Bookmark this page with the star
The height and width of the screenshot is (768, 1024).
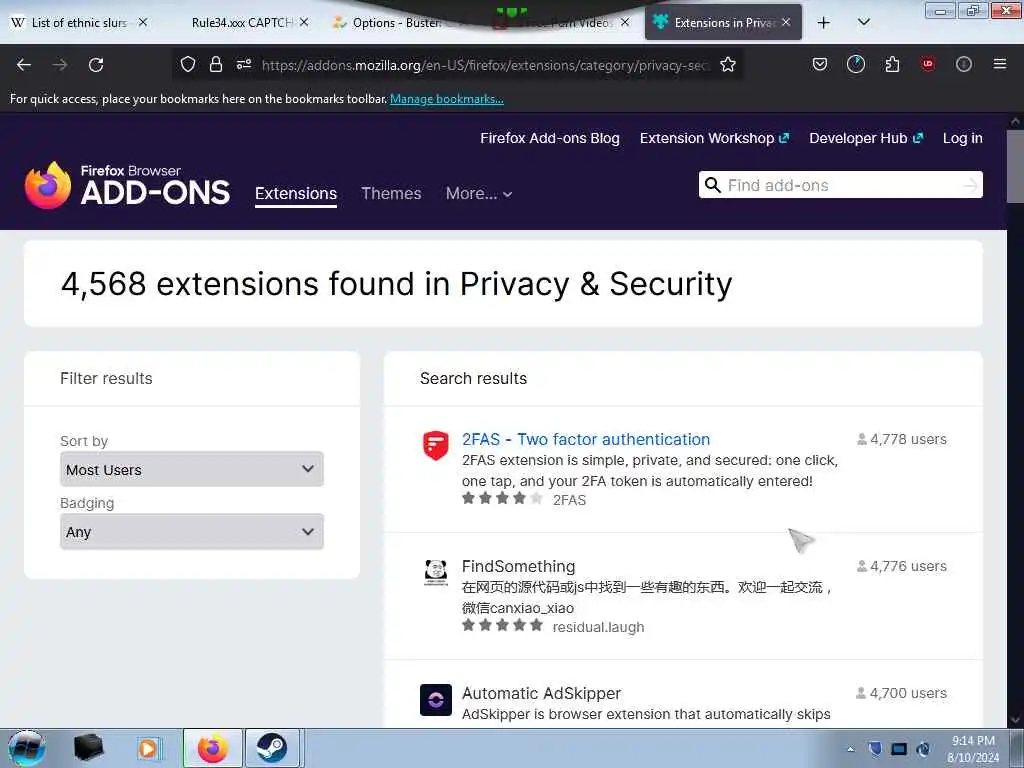[728, 64]
